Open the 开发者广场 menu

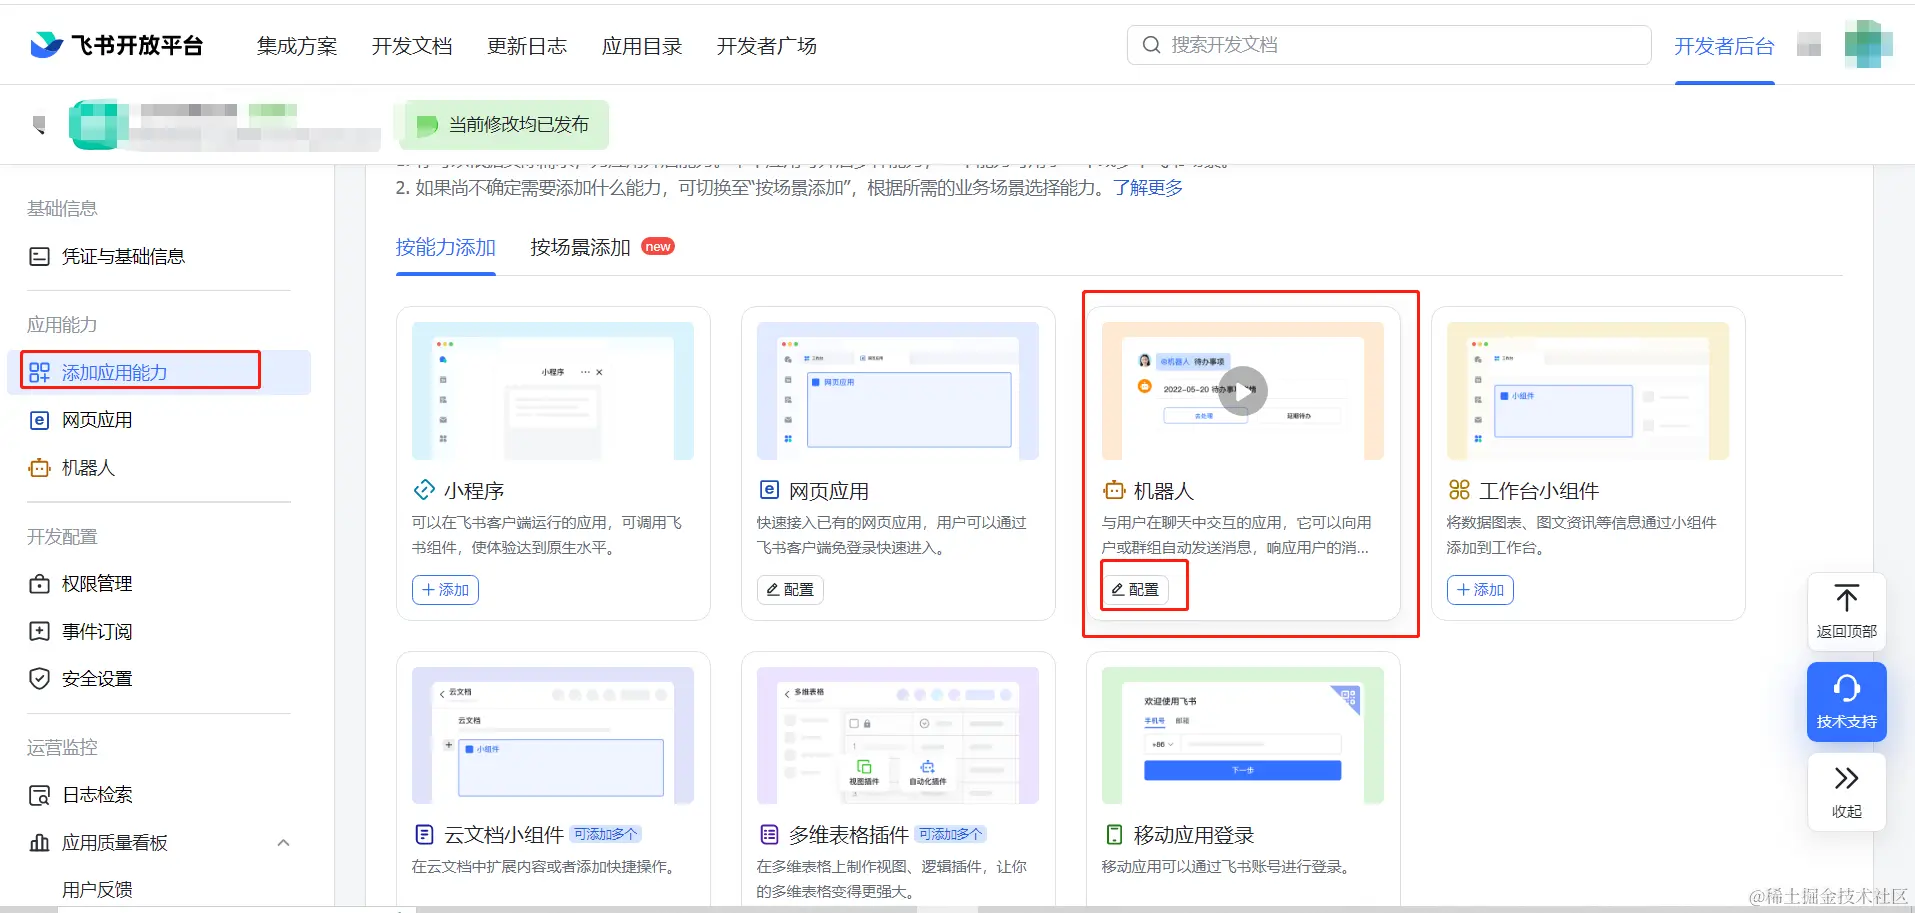coord(767,46)
